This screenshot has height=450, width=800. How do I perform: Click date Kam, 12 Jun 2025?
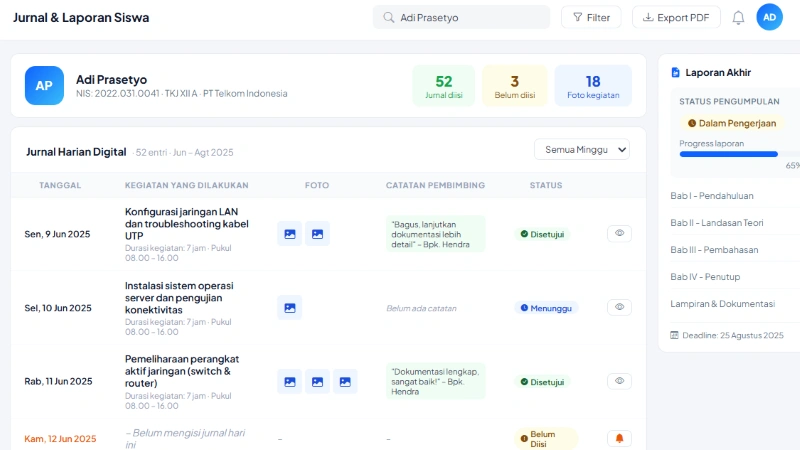pyautogui.click(x=60, y=439)
